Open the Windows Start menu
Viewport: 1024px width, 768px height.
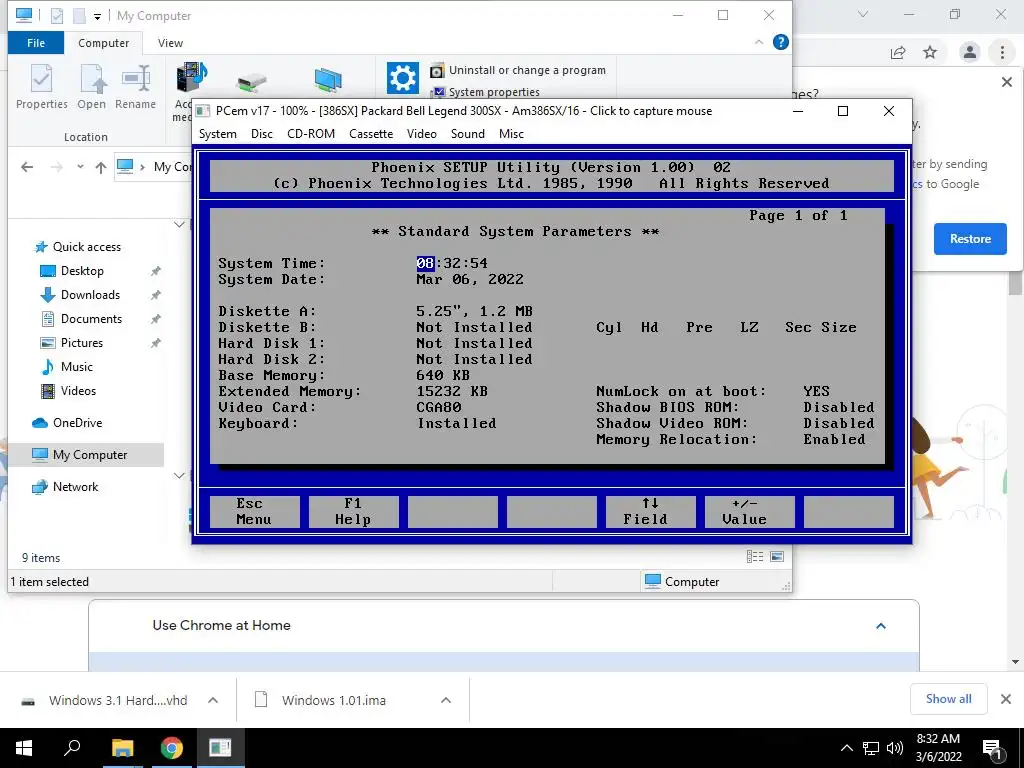pos(24,748)
